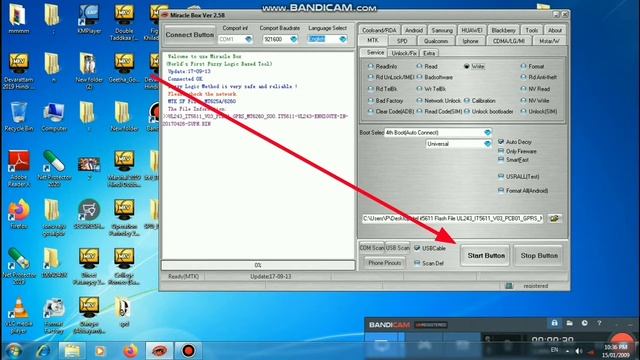The image size is (640, 360).
Task: Open the Bandicam output folder icon
Action: (569, 323)
